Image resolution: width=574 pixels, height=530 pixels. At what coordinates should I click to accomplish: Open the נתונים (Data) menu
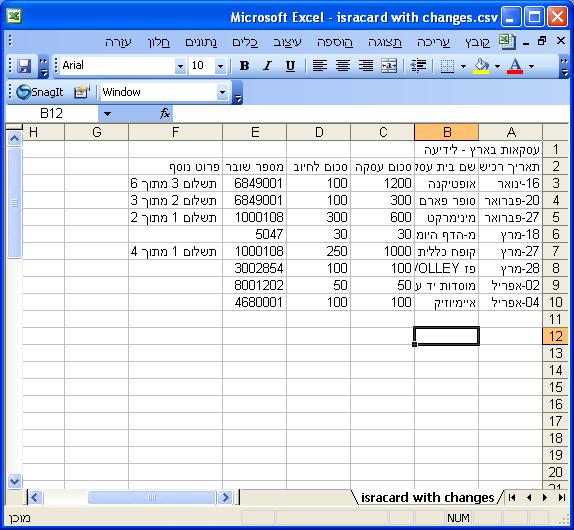coord(201,42)
